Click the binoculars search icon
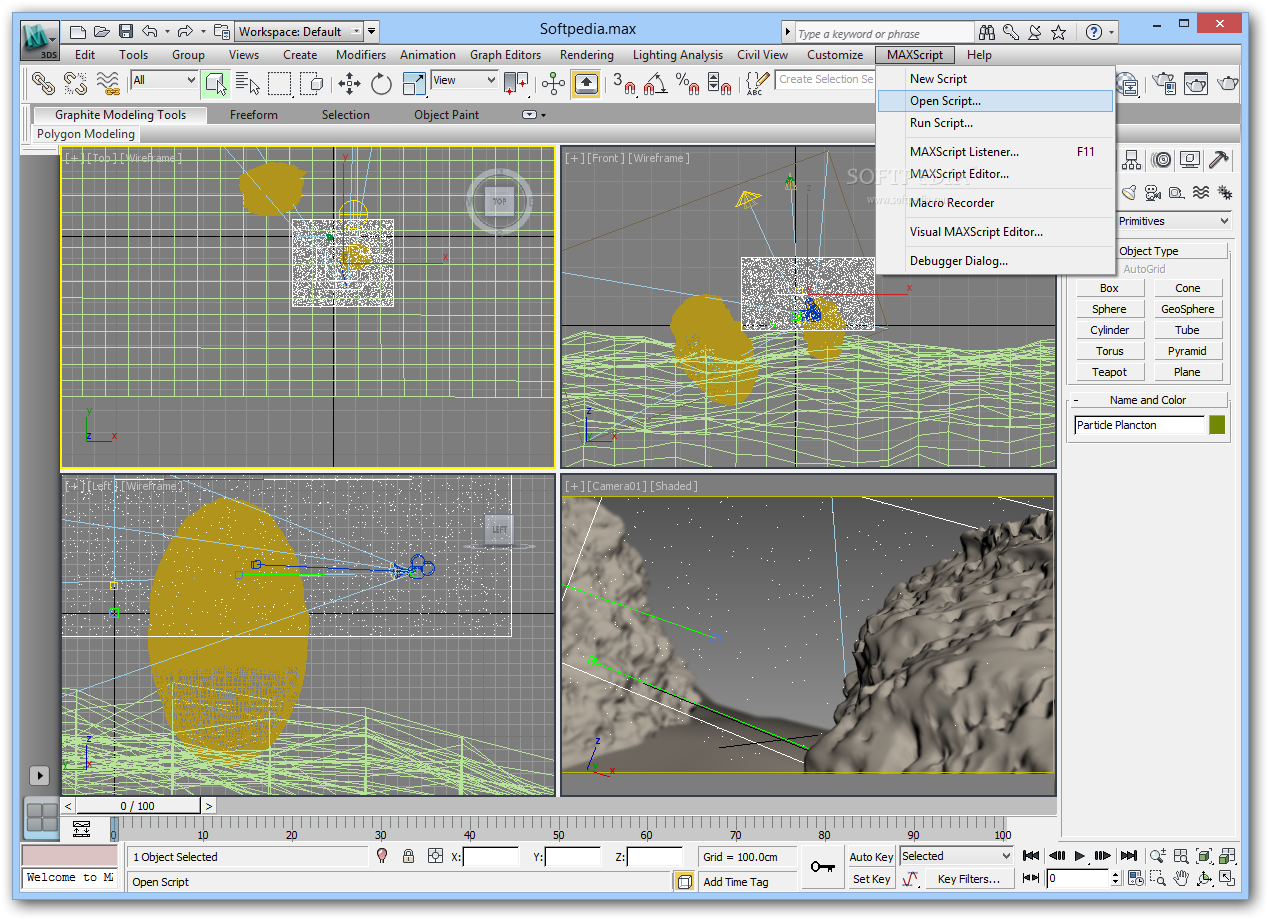This screenshot has height=920, width=1269. (x=987, y=32)
